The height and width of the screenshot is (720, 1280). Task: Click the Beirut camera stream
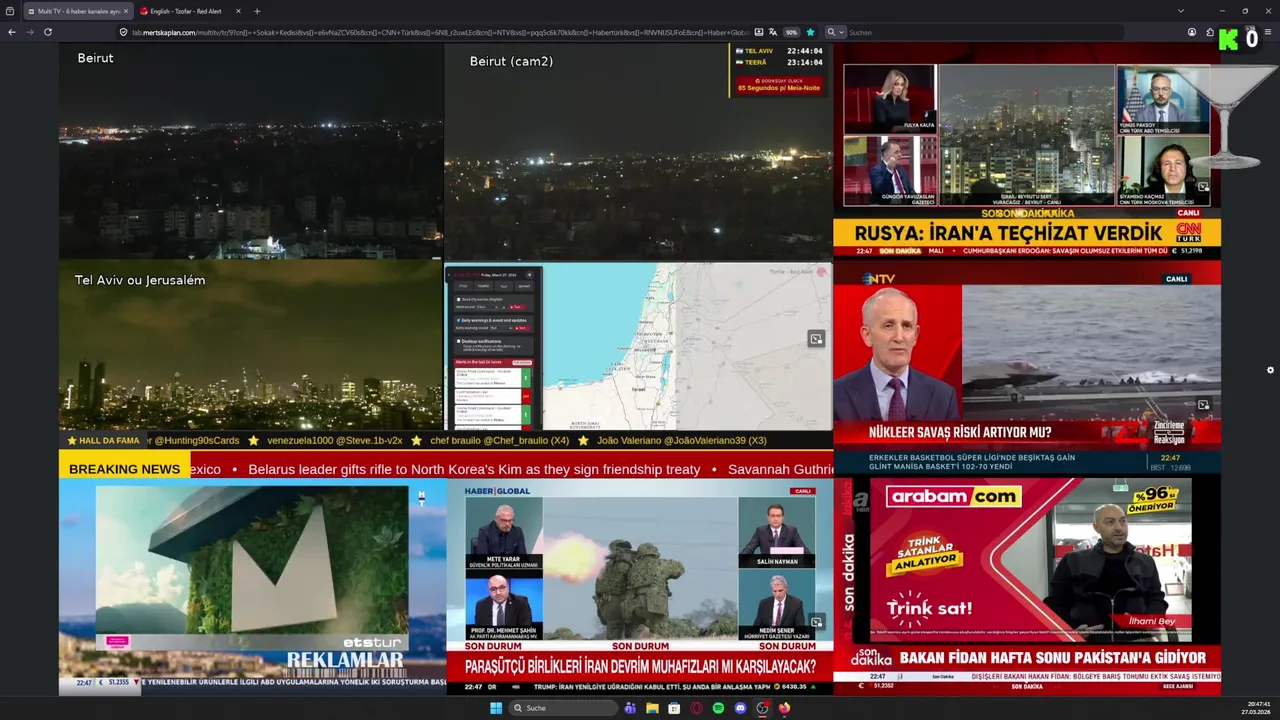point(251,152)
